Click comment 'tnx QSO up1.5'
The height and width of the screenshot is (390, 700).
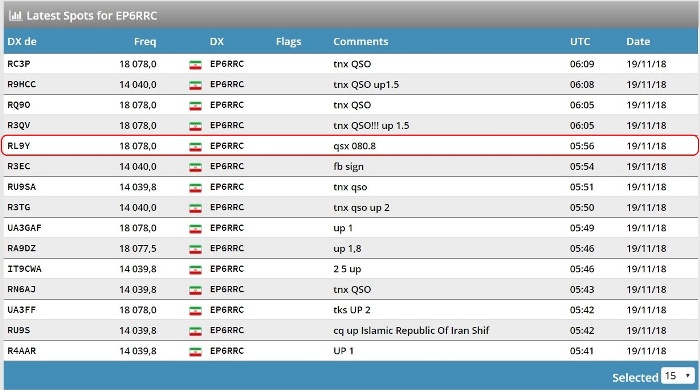click(366, 84)
